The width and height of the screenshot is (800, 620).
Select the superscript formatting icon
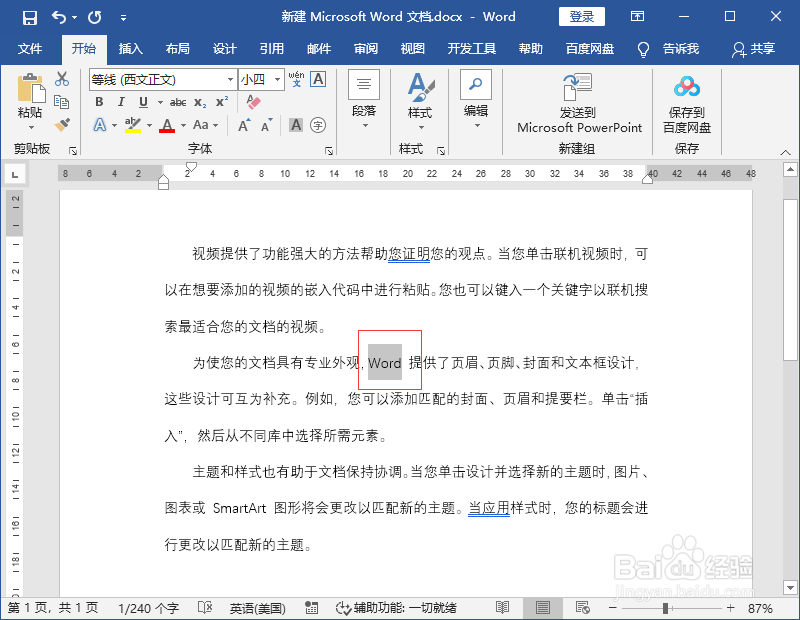coord(221,103)
